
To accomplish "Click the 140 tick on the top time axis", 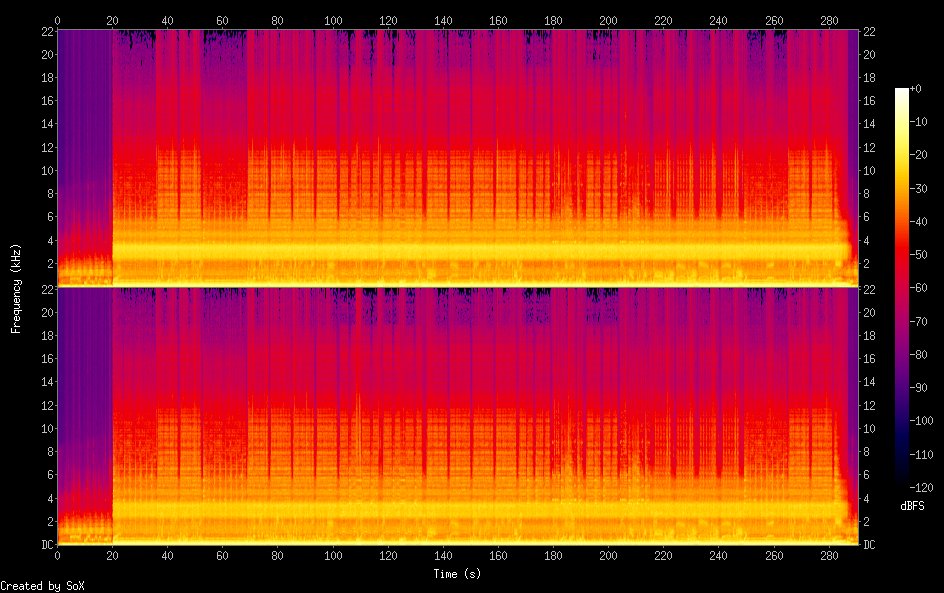I will pyautogui.click(x=443, y=20).
